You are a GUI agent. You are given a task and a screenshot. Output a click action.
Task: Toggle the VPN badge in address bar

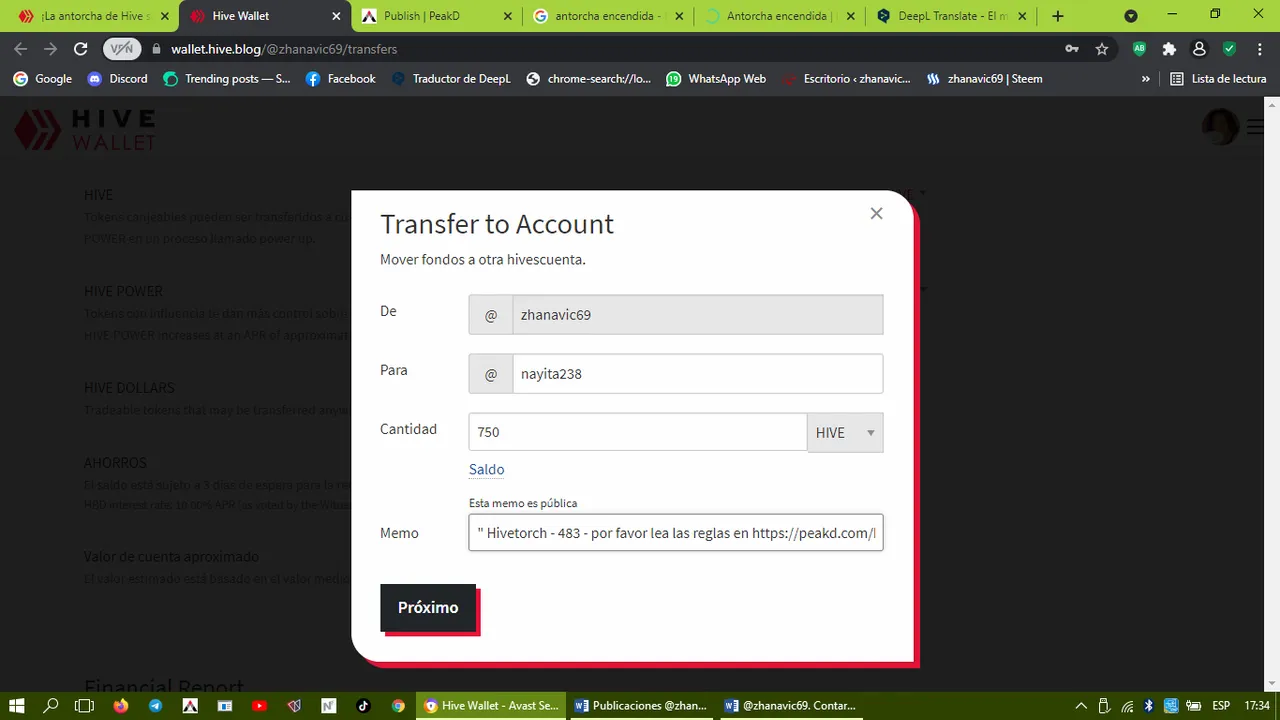tap(121, 49)
